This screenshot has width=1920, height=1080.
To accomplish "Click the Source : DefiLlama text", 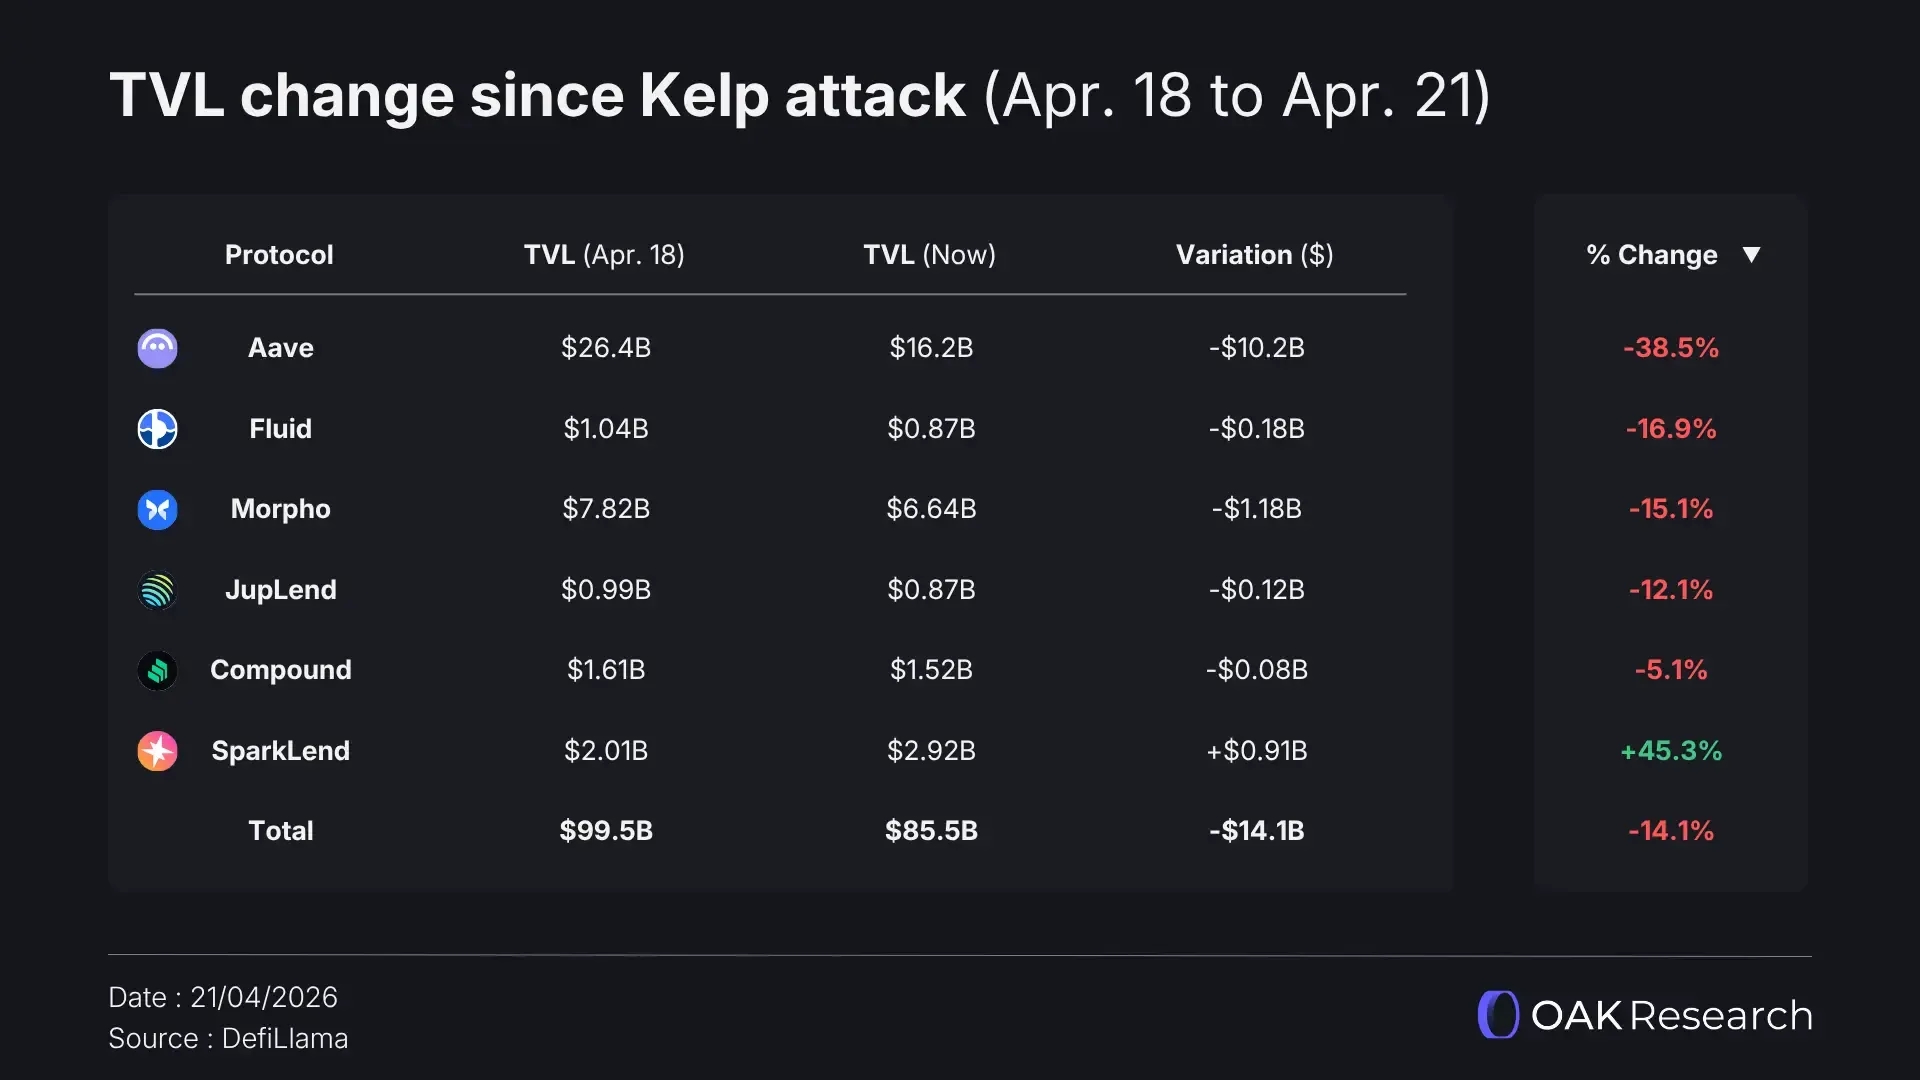I will point(228,1038).
